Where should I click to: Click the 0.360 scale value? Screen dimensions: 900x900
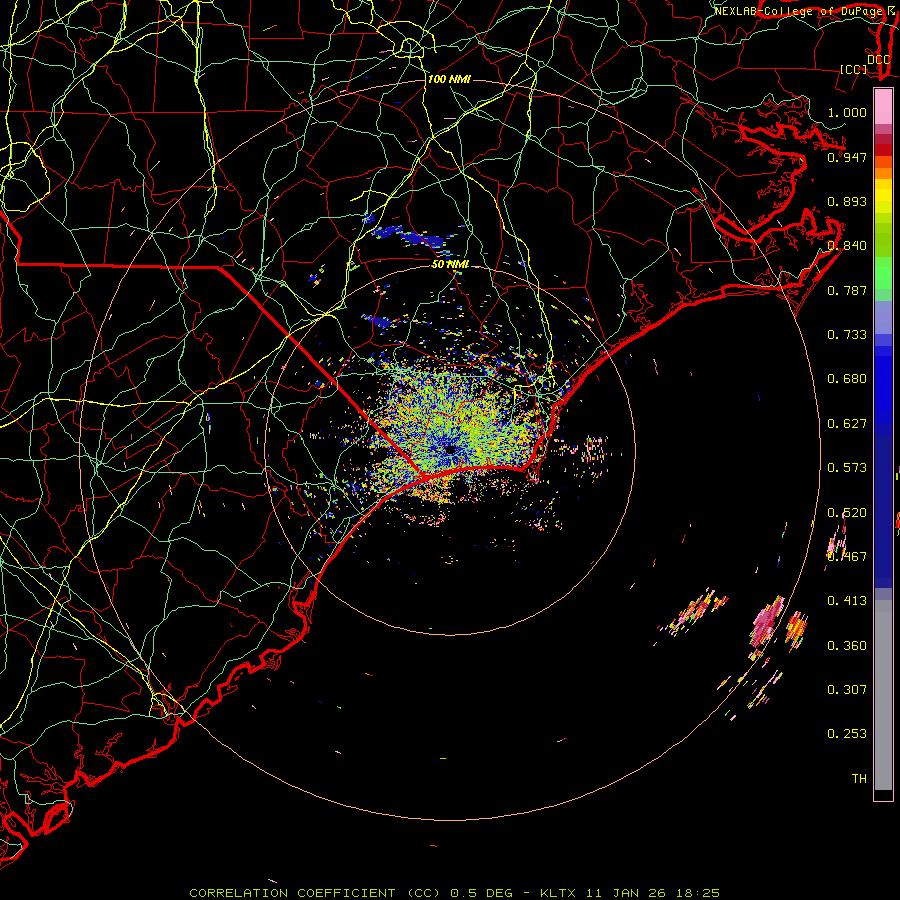click(x=847, y=646)
